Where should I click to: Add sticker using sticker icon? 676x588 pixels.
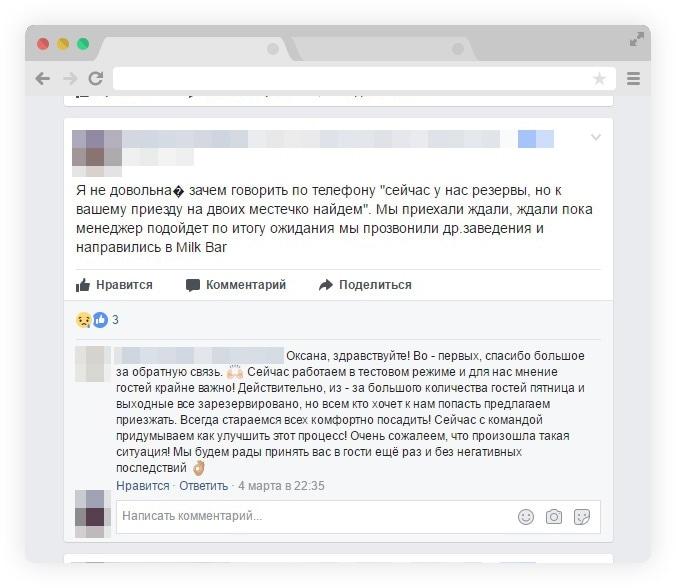coord(582,517)
